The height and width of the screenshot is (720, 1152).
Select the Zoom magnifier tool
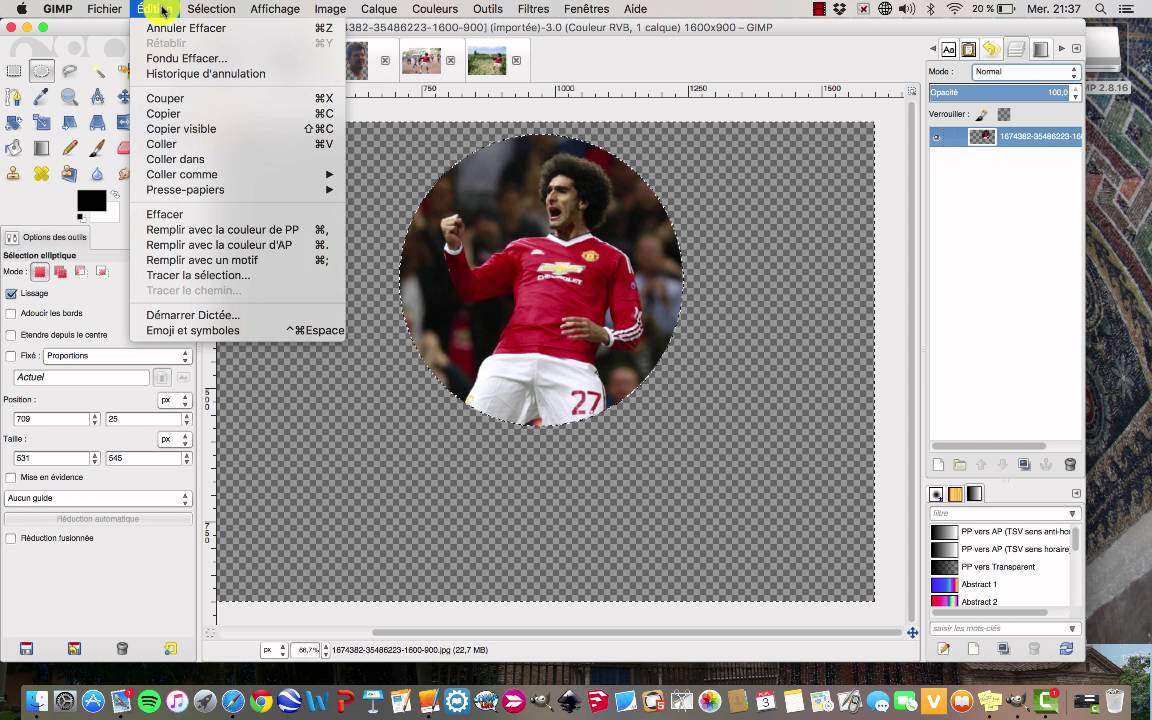click(x=70, y=97)
